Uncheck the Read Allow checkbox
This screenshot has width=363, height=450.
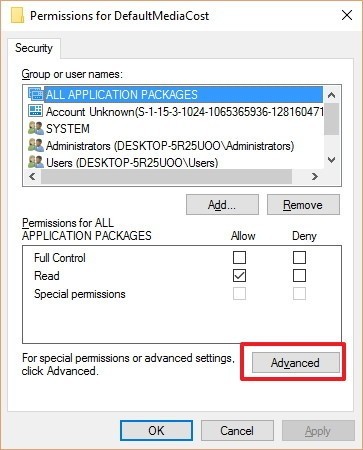239,276
